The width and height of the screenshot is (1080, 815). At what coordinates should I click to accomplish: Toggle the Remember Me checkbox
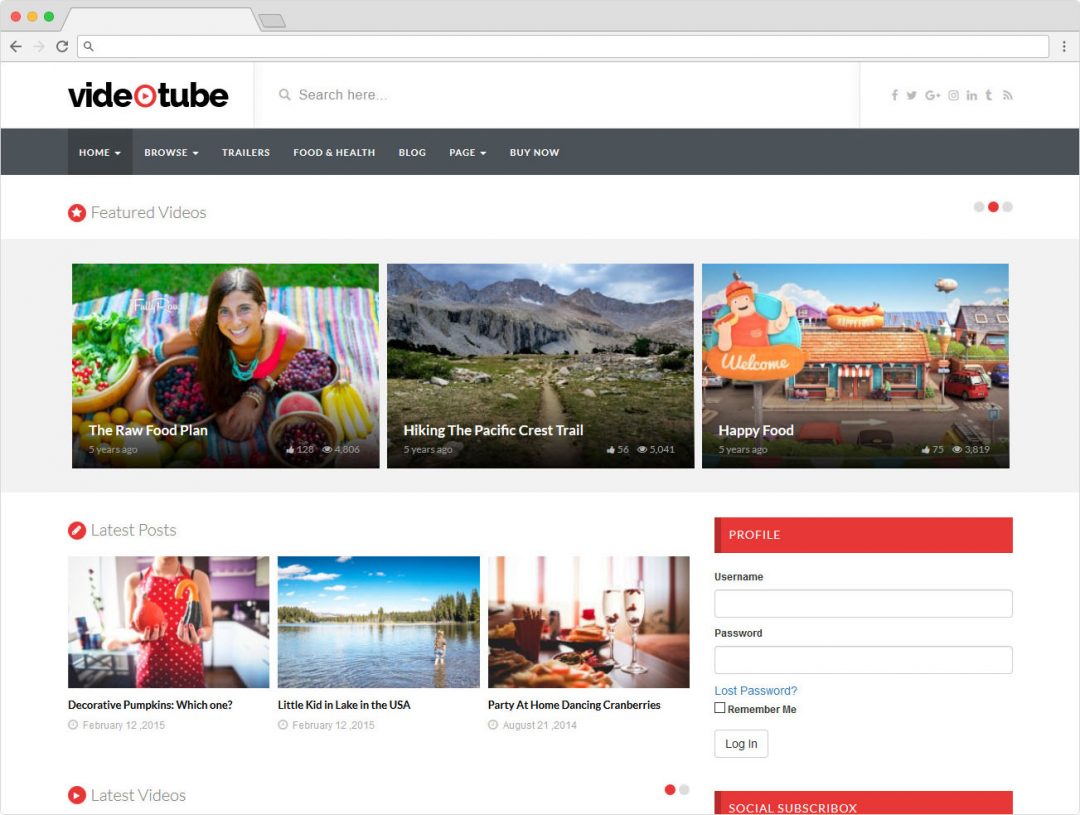(720, 708)
